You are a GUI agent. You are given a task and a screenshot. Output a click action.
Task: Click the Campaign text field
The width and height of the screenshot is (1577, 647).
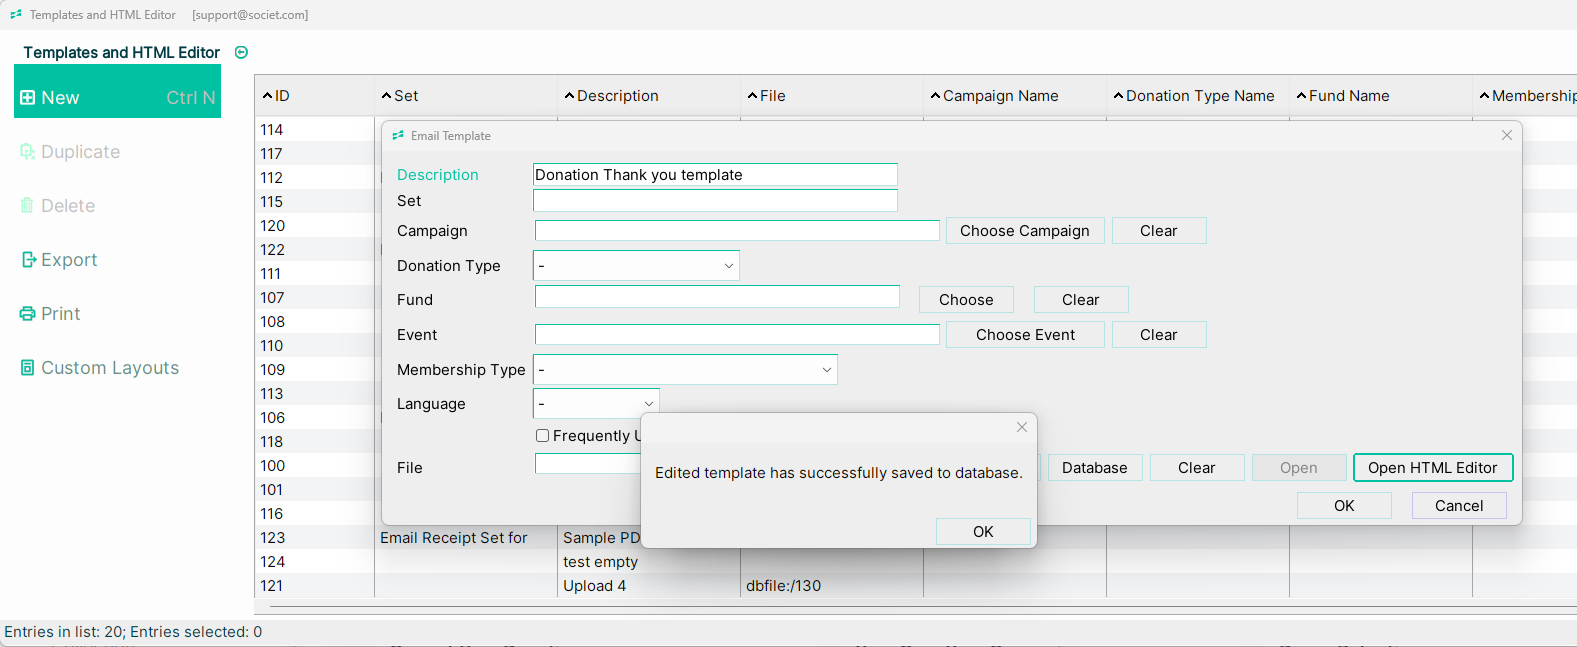(x=737, y=231)
